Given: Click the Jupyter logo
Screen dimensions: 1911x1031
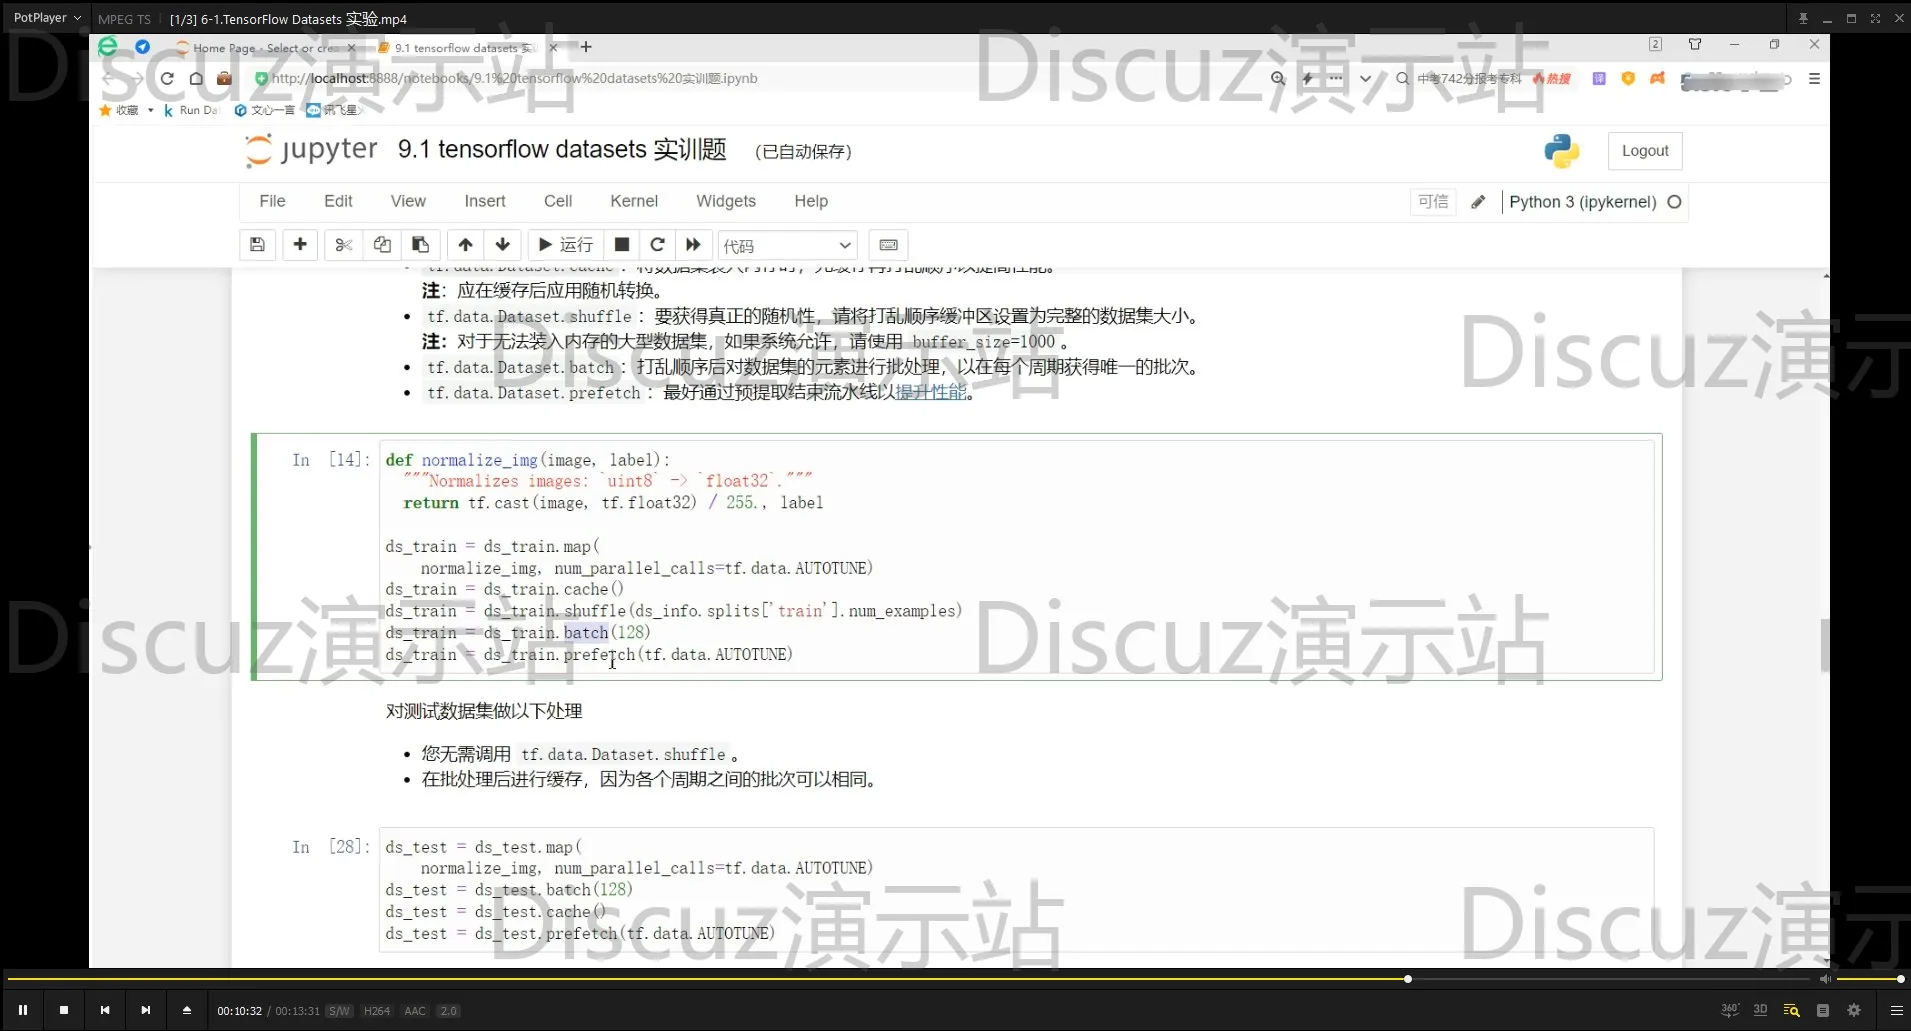Looking at the screenshot, I should pos(311,150).
